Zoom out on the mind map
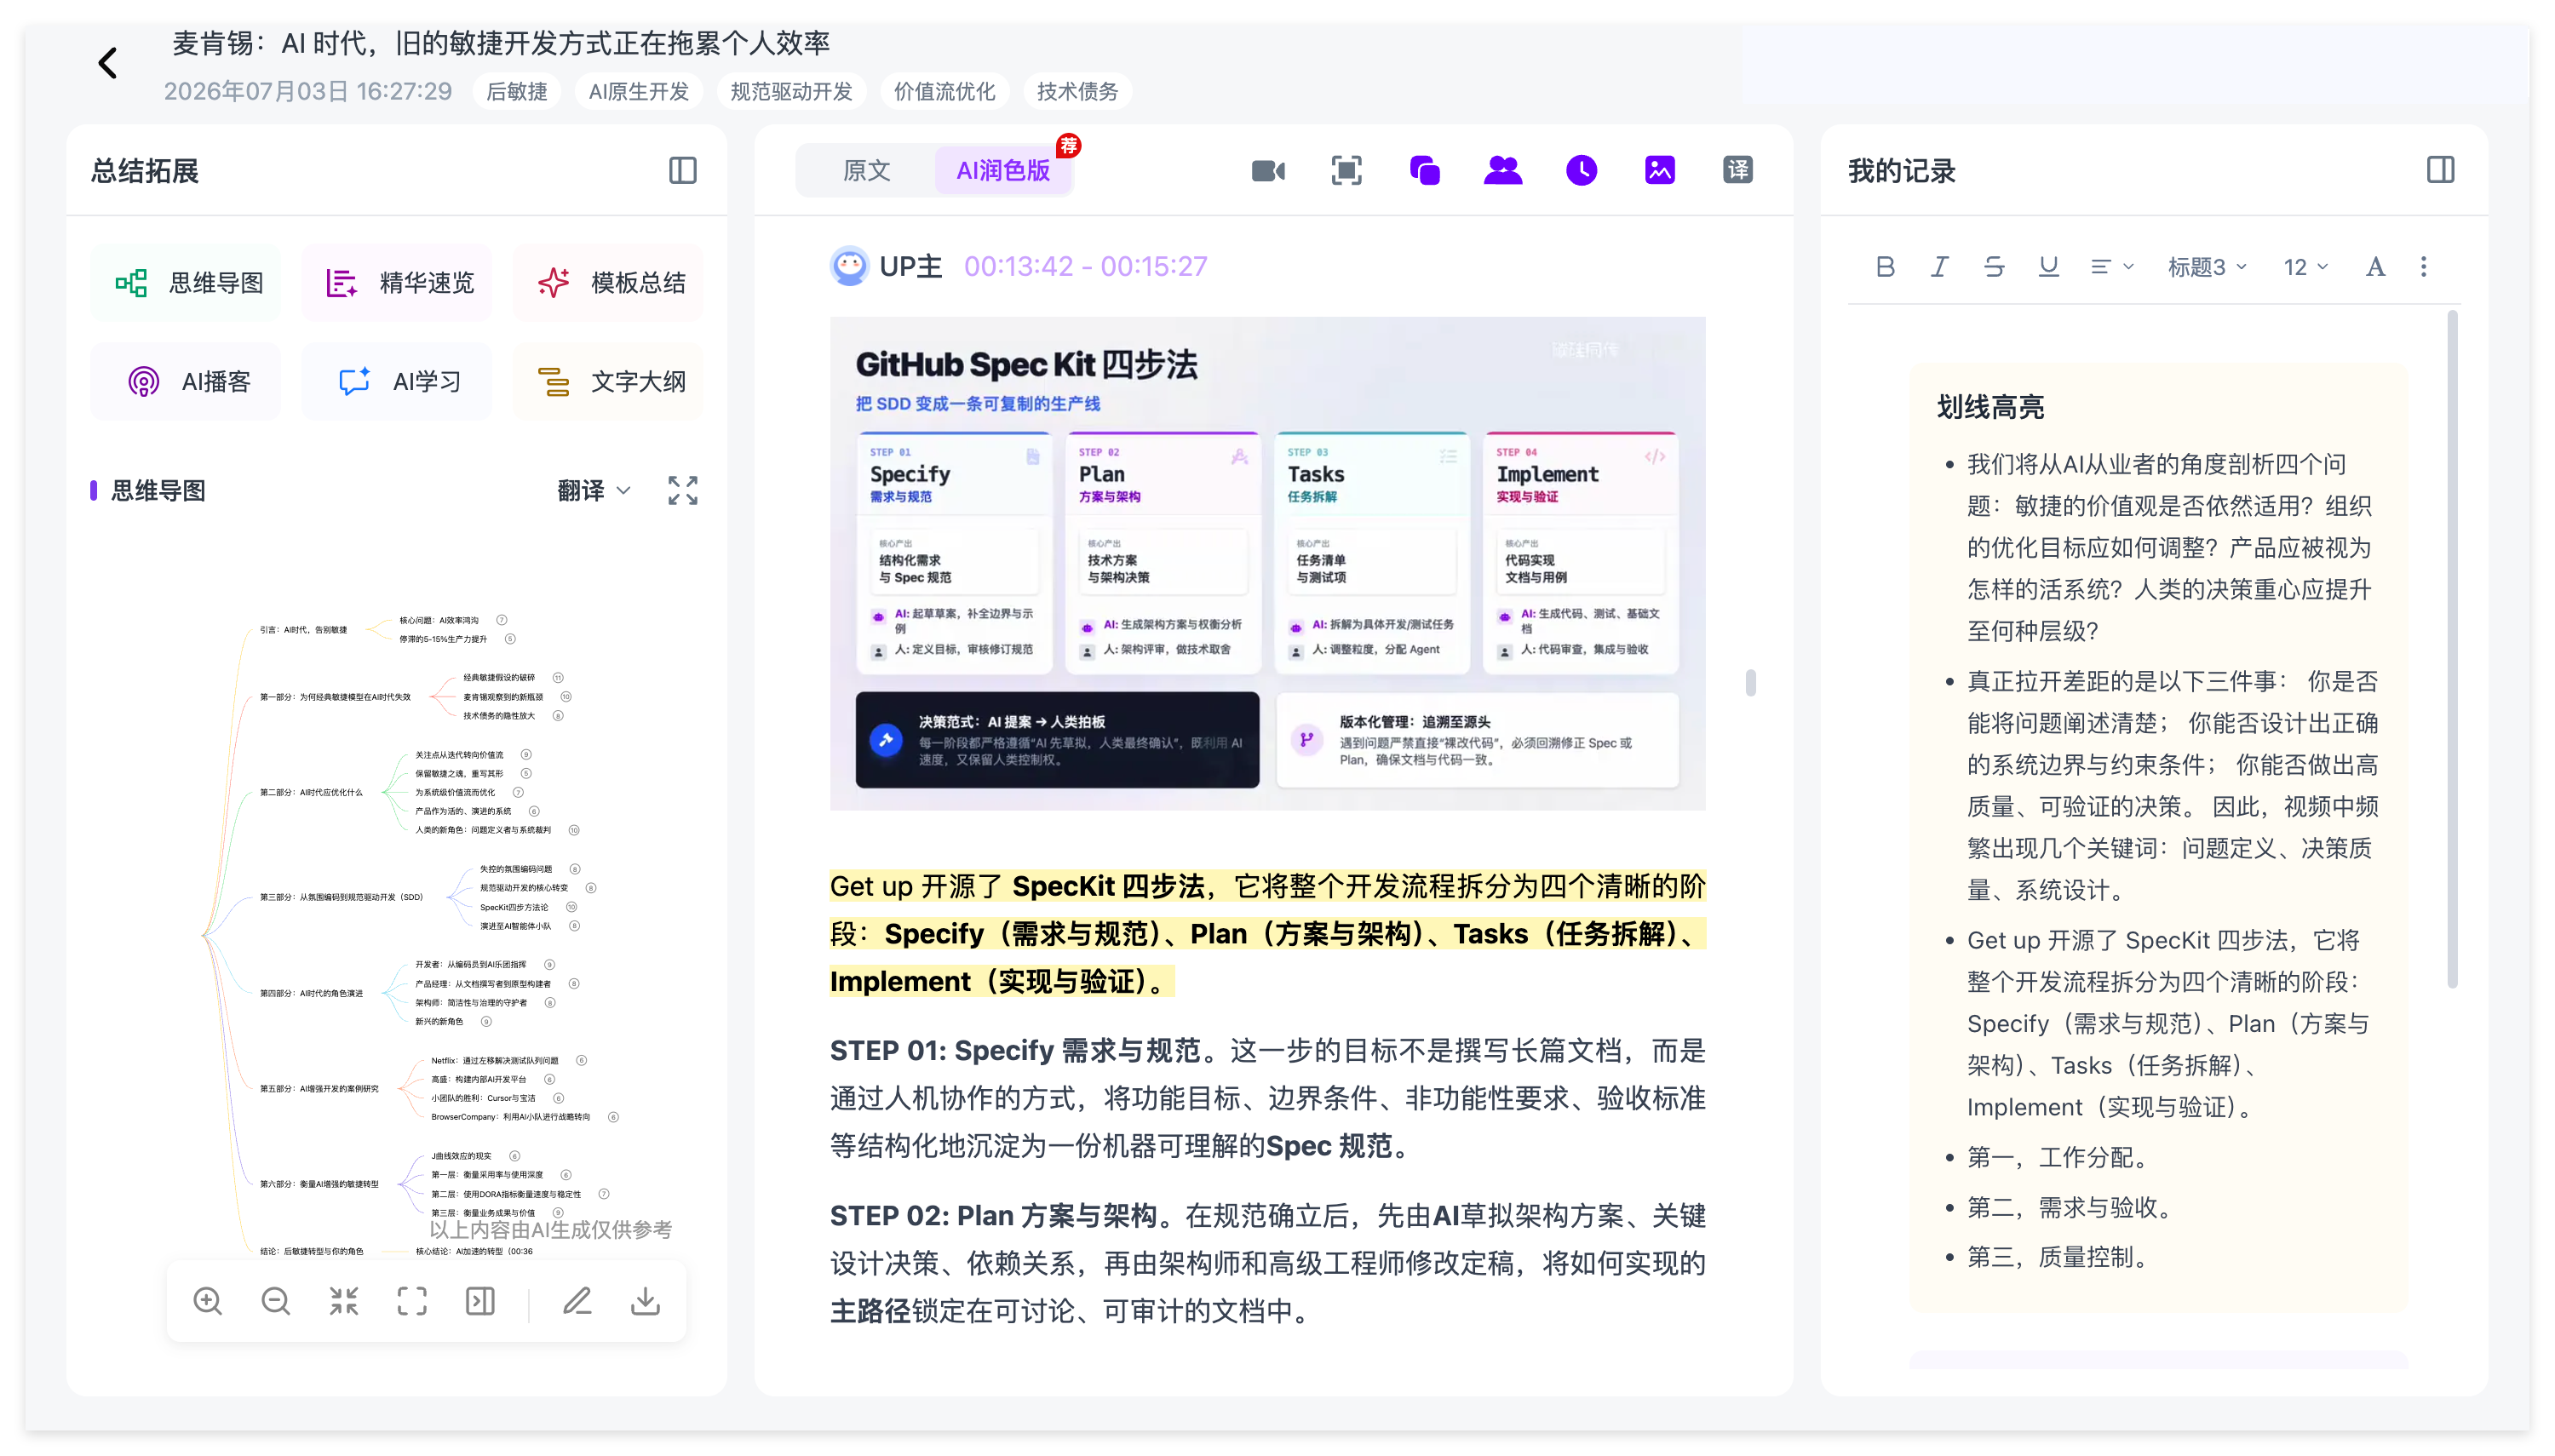The width and height of the screenshot is (2555, 1456). click(275, 1300)
